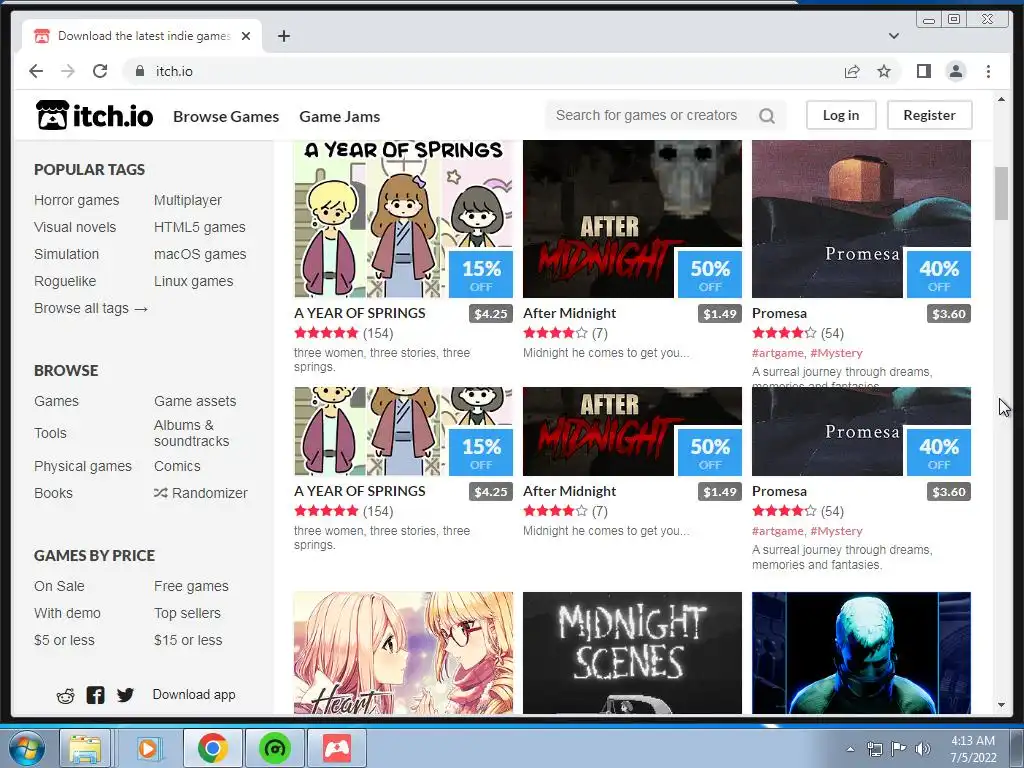Open Visual novels tag
Viewport: 1024px width, 768px height.
(75, 227)
